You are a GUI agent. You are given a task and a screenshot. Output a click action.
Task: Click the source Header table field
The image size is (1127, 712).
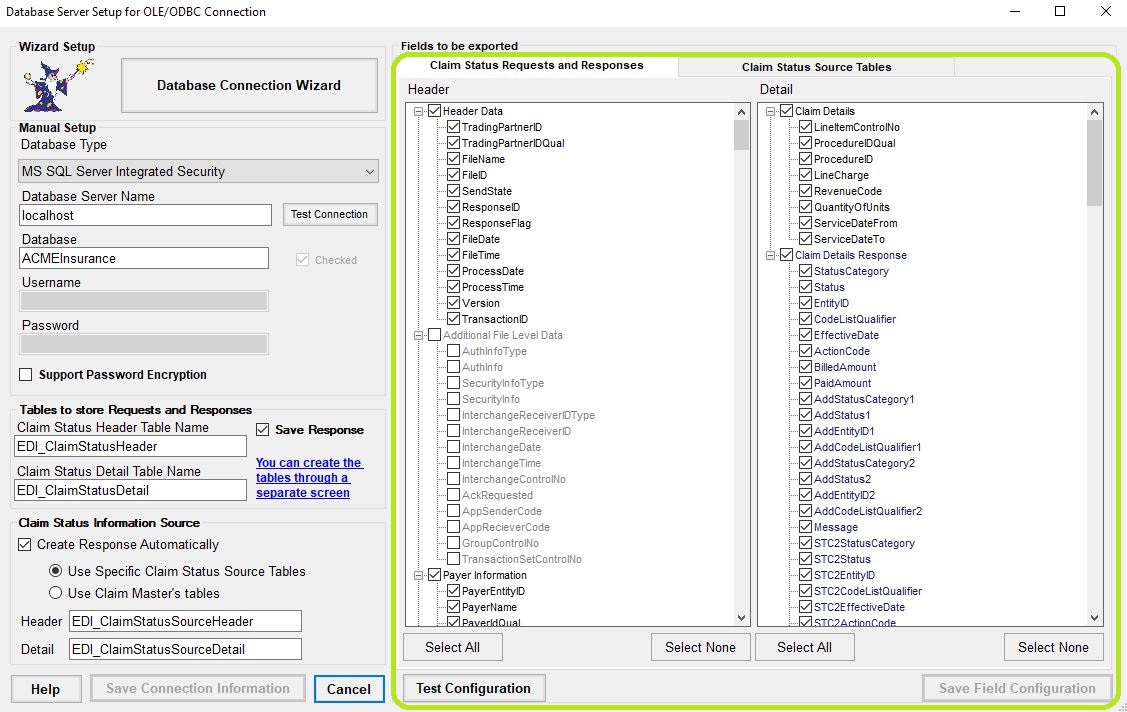coord(185,621)
